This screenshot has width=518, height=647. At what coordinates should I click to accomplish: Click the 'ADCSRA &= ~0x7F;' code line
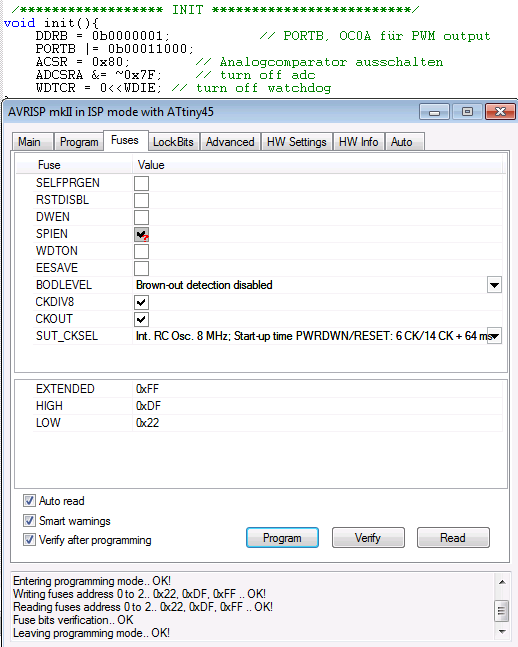click(99, 75)
